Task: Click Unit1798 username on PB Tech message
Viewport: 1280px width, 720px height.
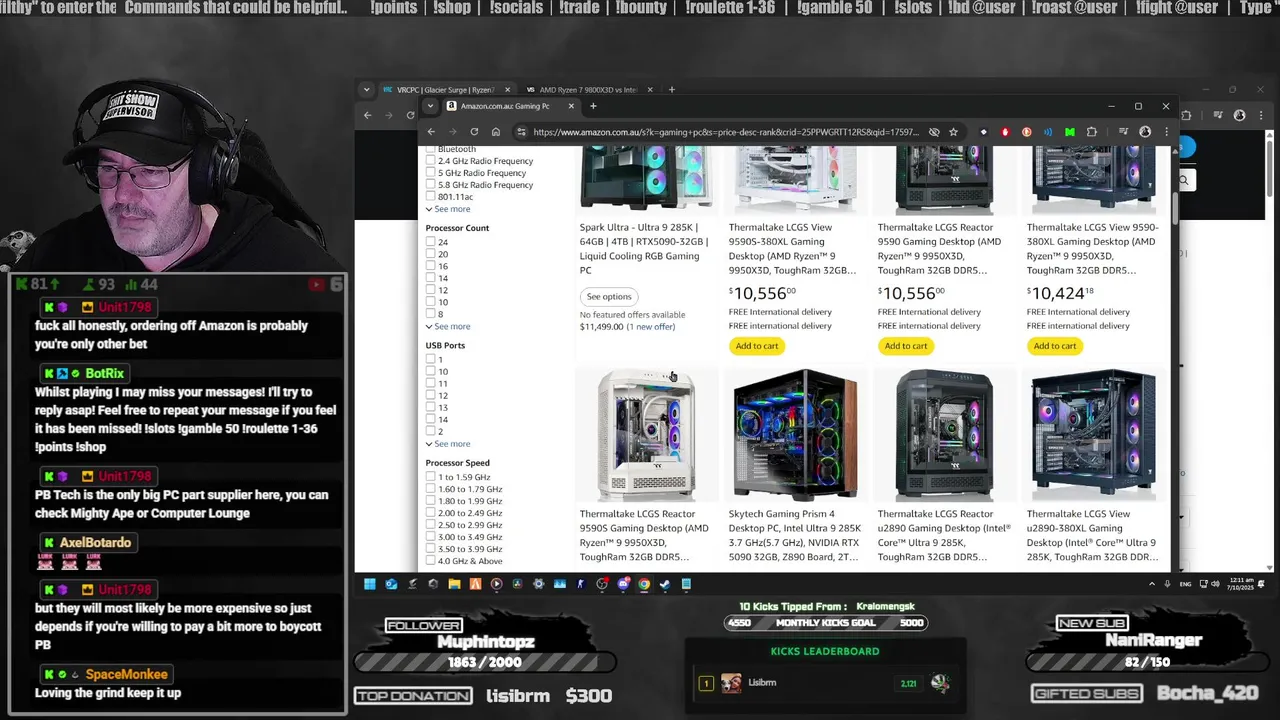Action: click(124, 476)
